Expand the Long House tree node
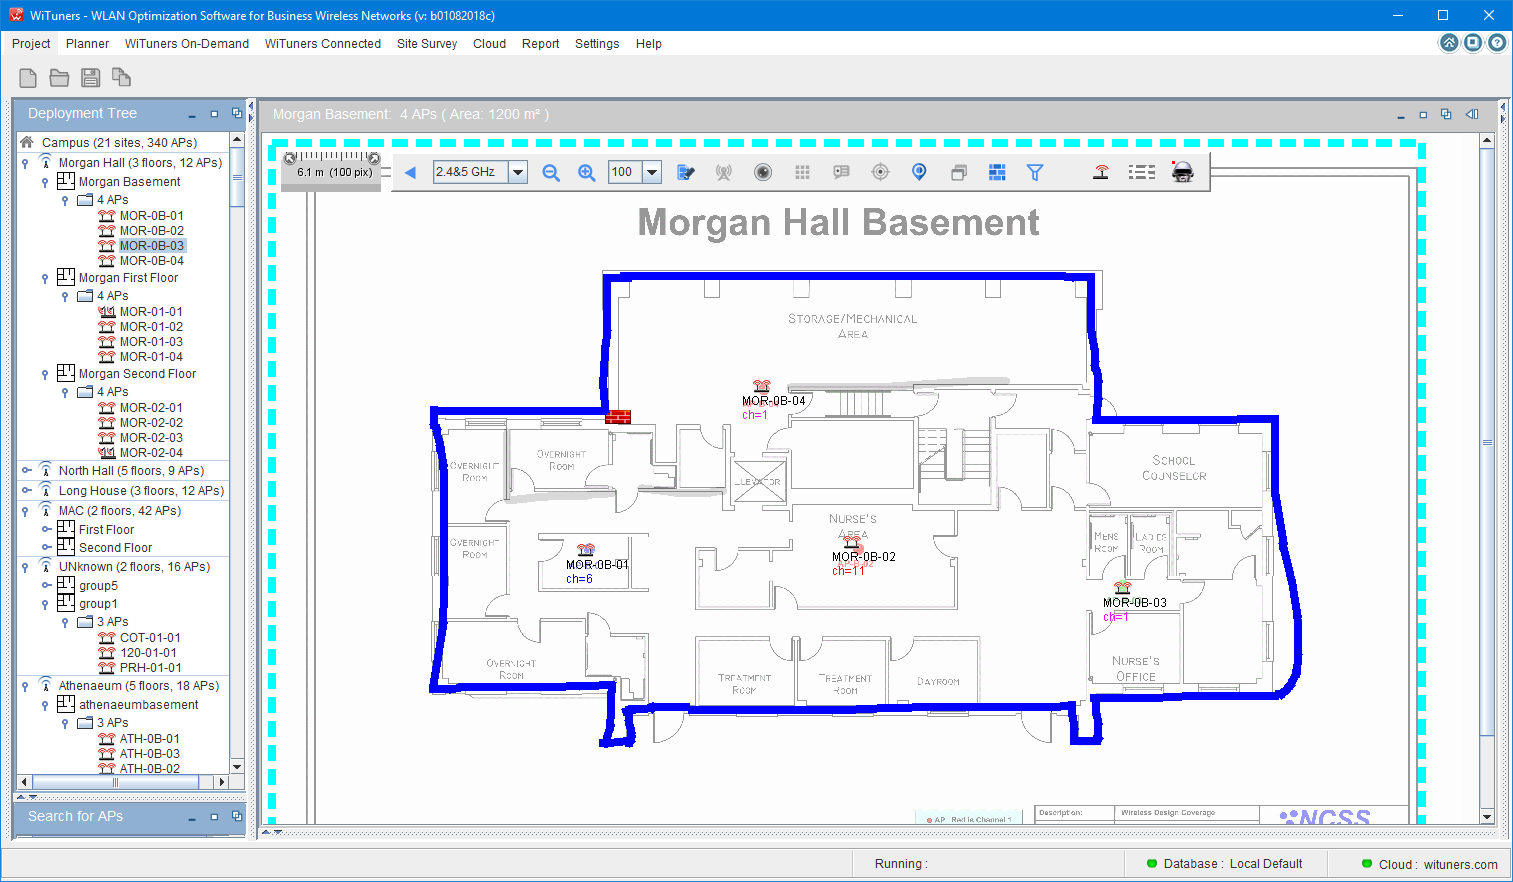This screenshot has height=882, width=1513. (25, 490)
